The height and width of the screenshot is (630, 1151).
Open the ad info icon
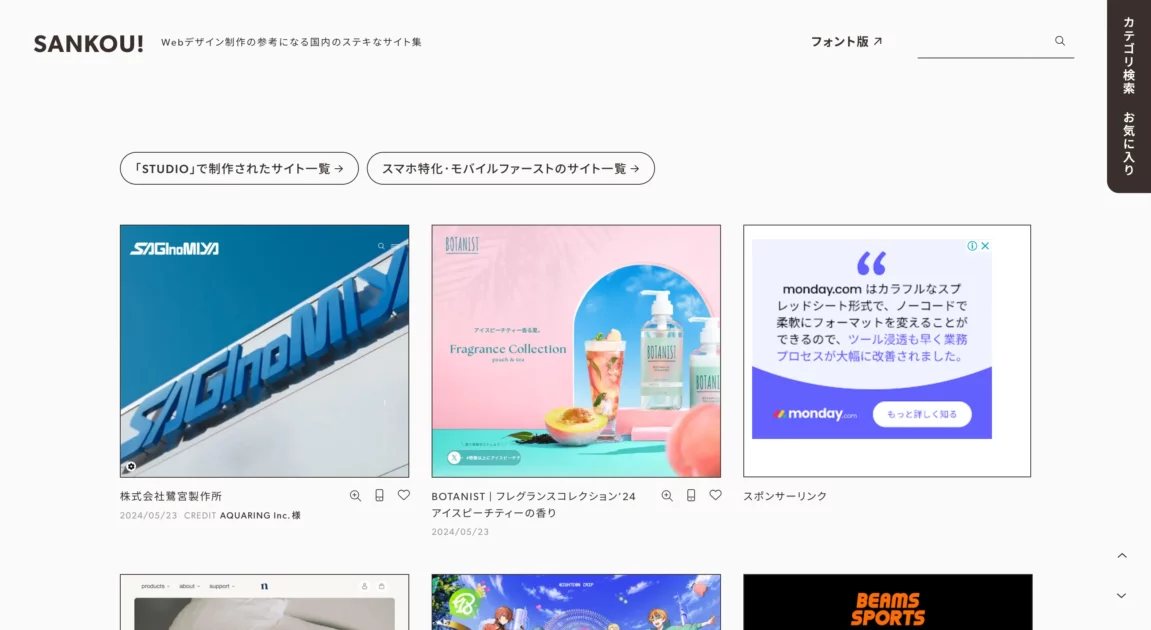click(972, 246)
